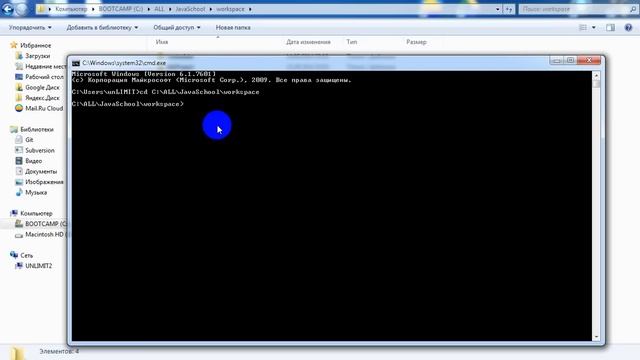
Task: Open the cmd.exe window system icon
Action: pos(76,63)
